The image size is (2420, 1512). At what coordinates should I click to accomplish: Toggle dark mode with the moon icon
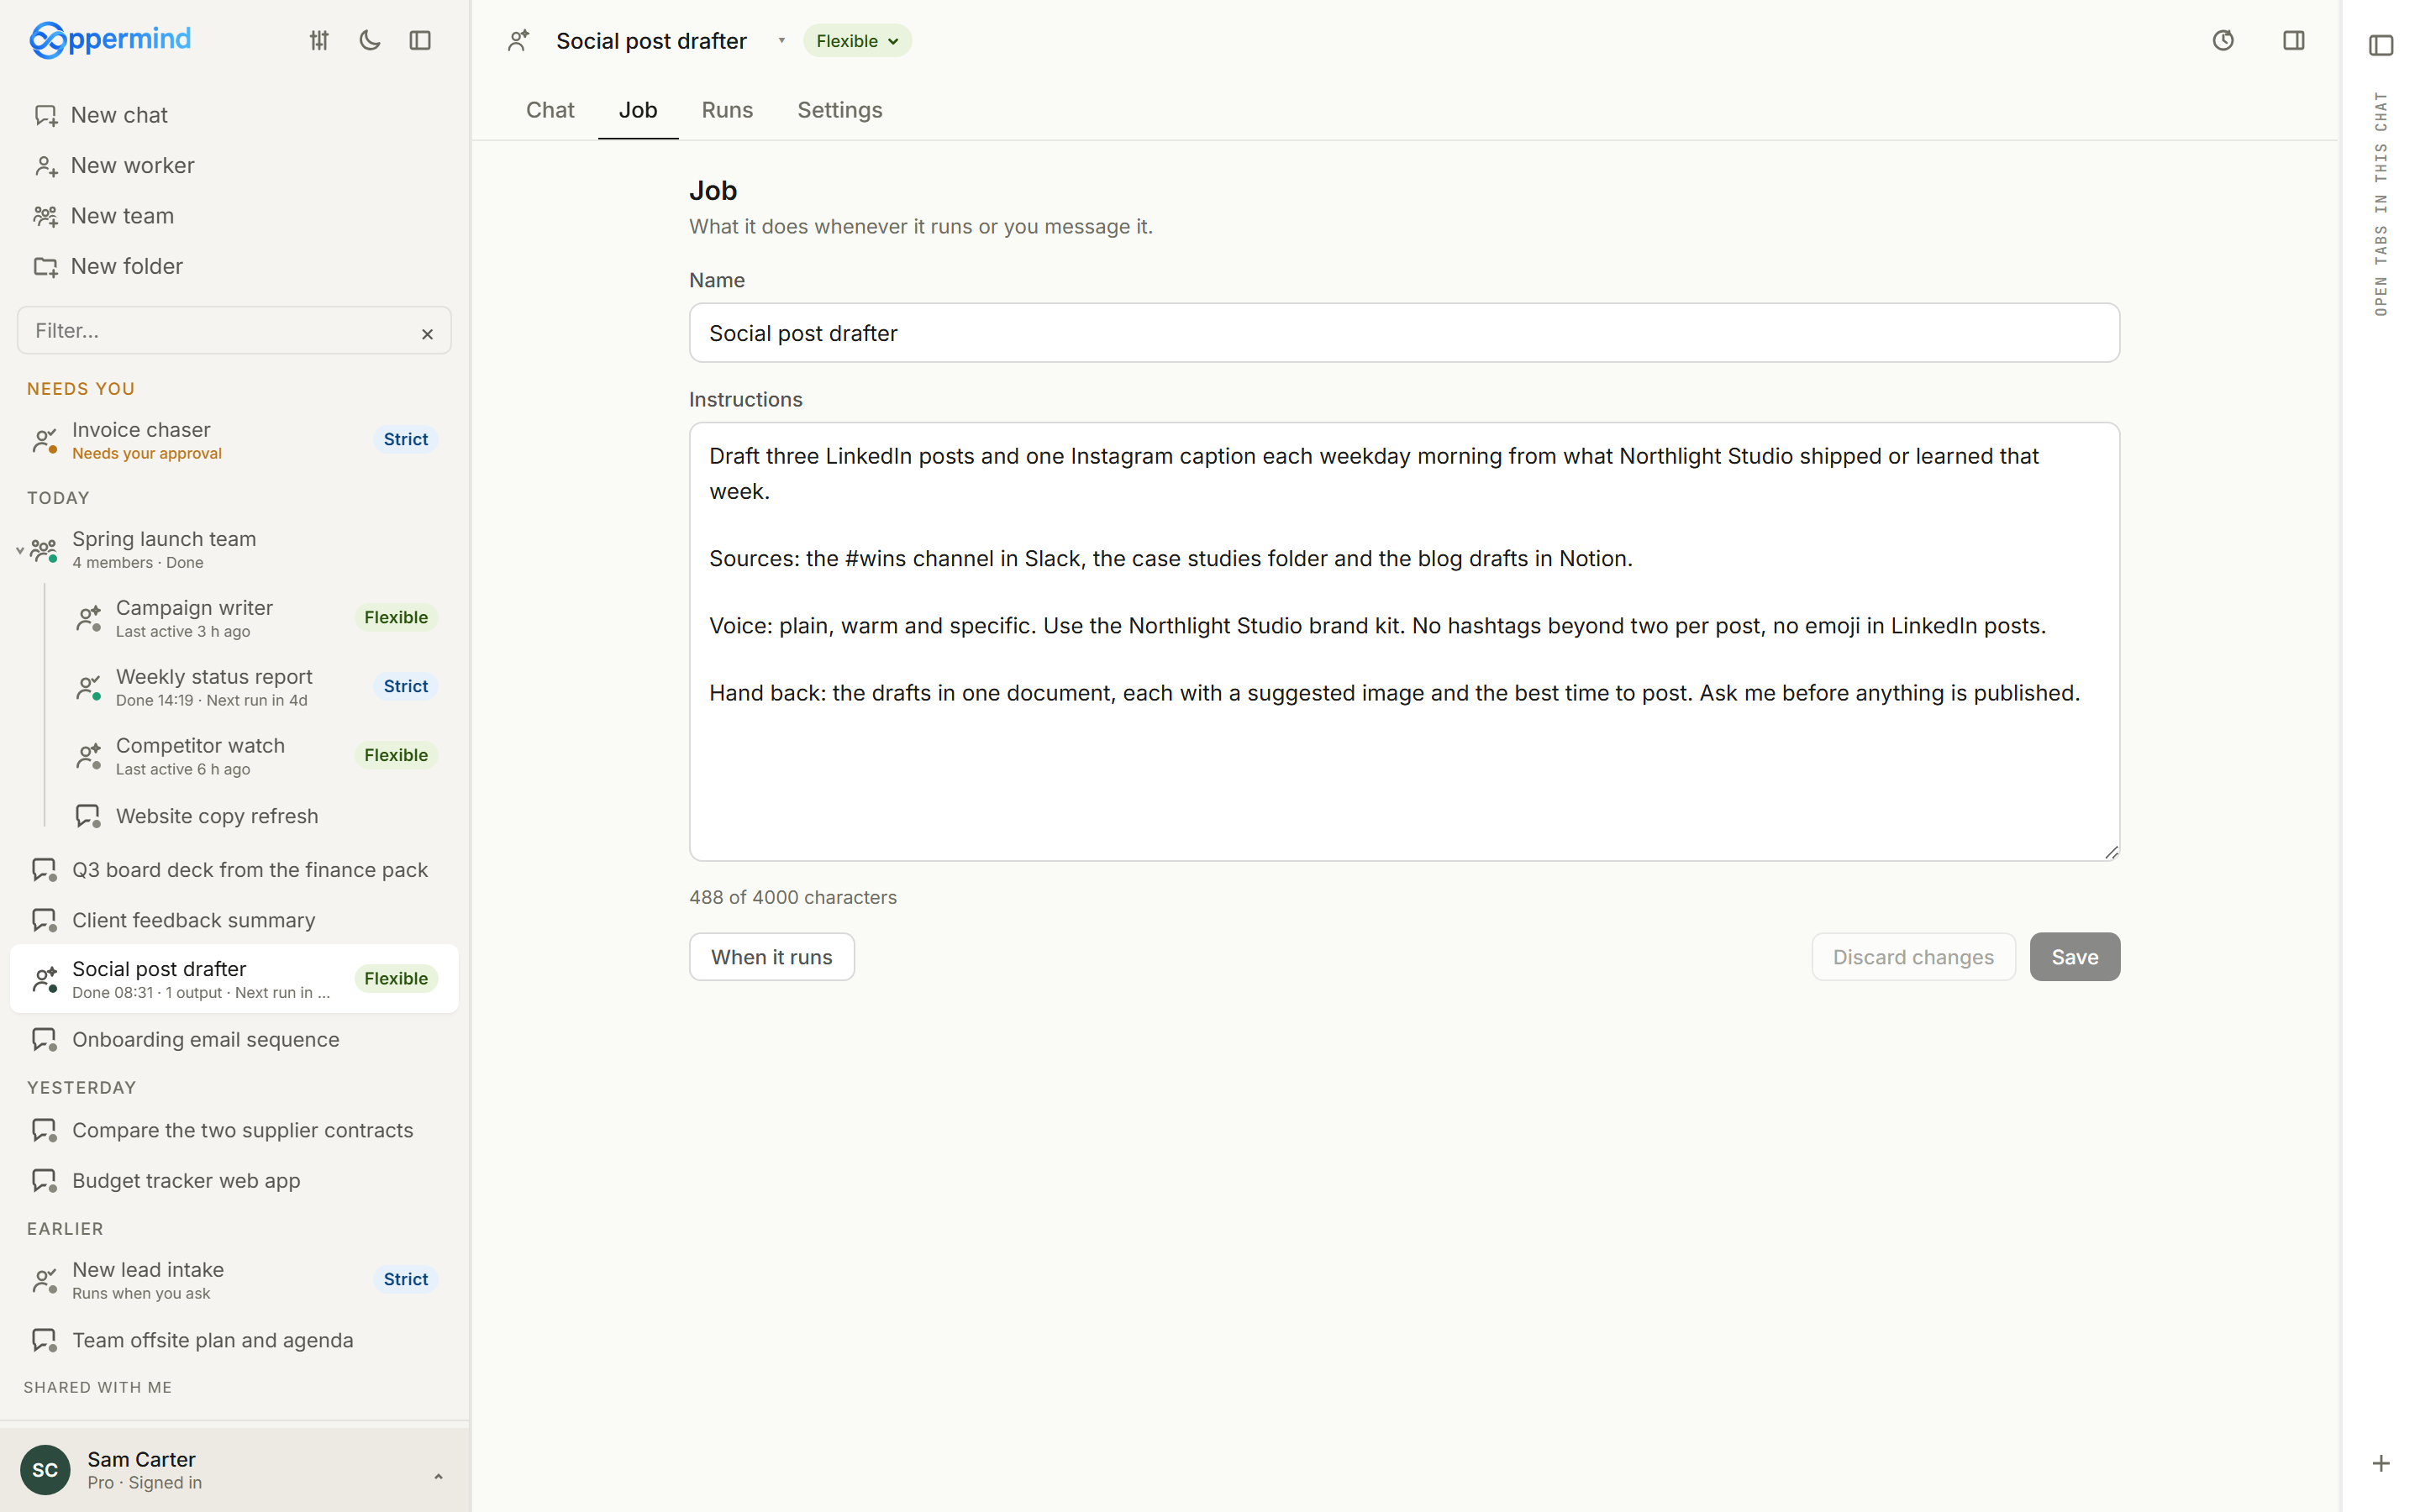(370, 41)
